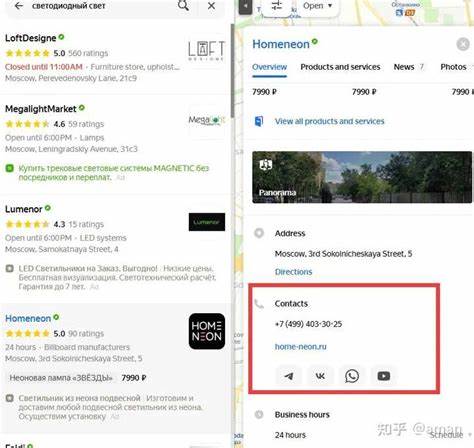Open Homeneon's WhatsApp contact icon
474x448 pixels.
click(352, 376)
